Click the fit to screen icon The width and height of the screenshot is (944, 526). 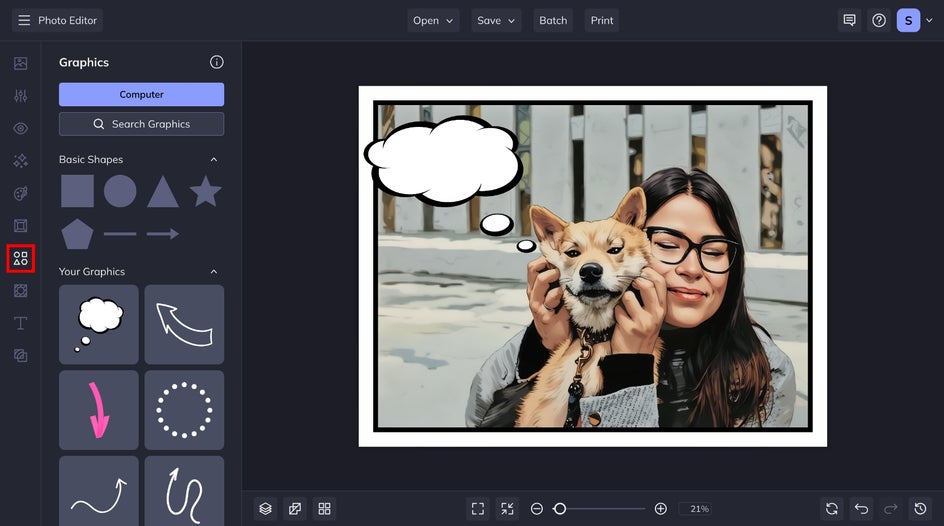point(478,509)
